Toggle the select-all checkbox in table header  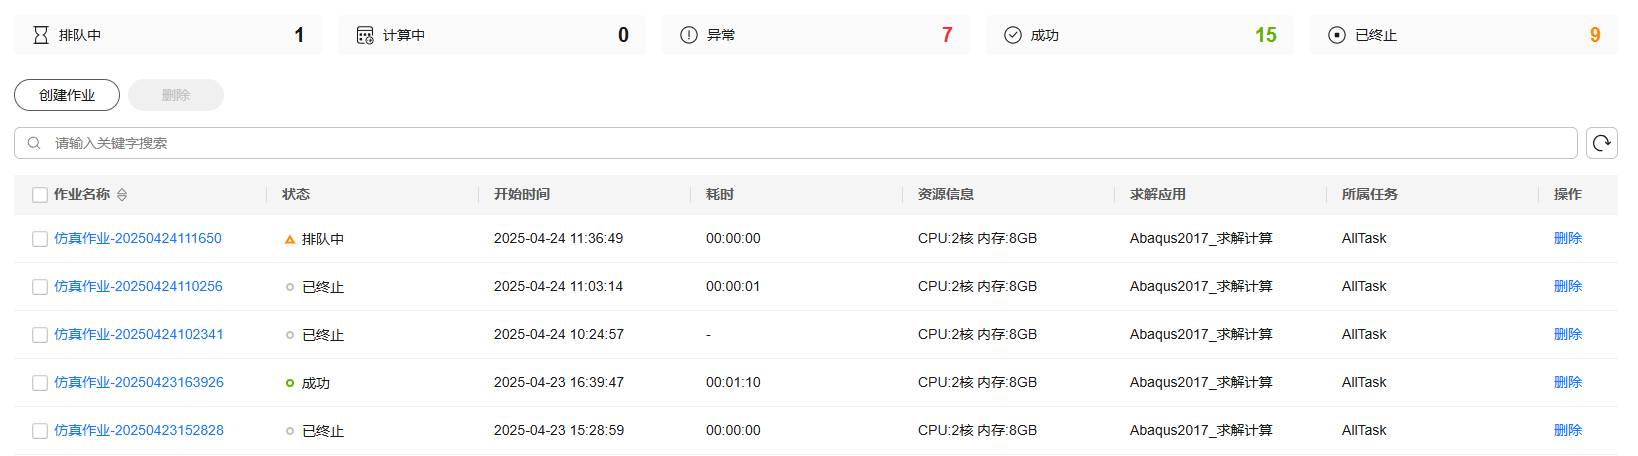point(40,195)
